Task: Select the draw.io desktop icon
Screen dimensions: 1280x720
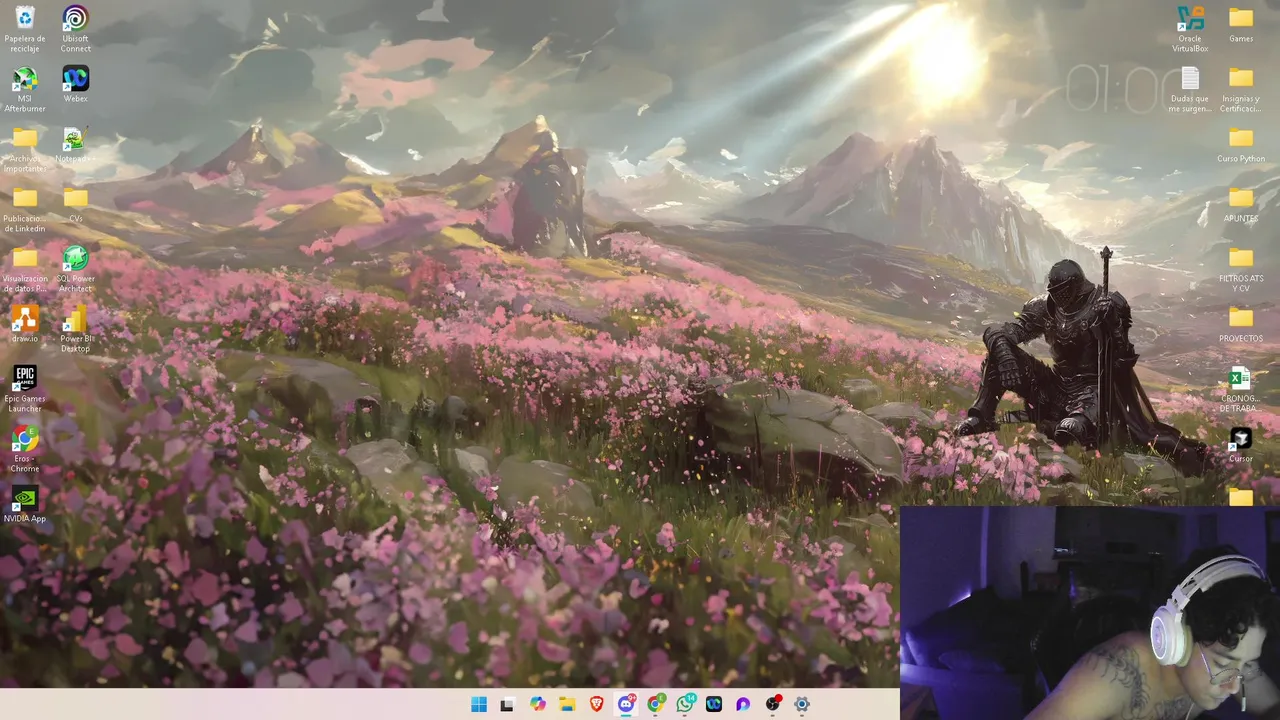Action: pos(25,324)
